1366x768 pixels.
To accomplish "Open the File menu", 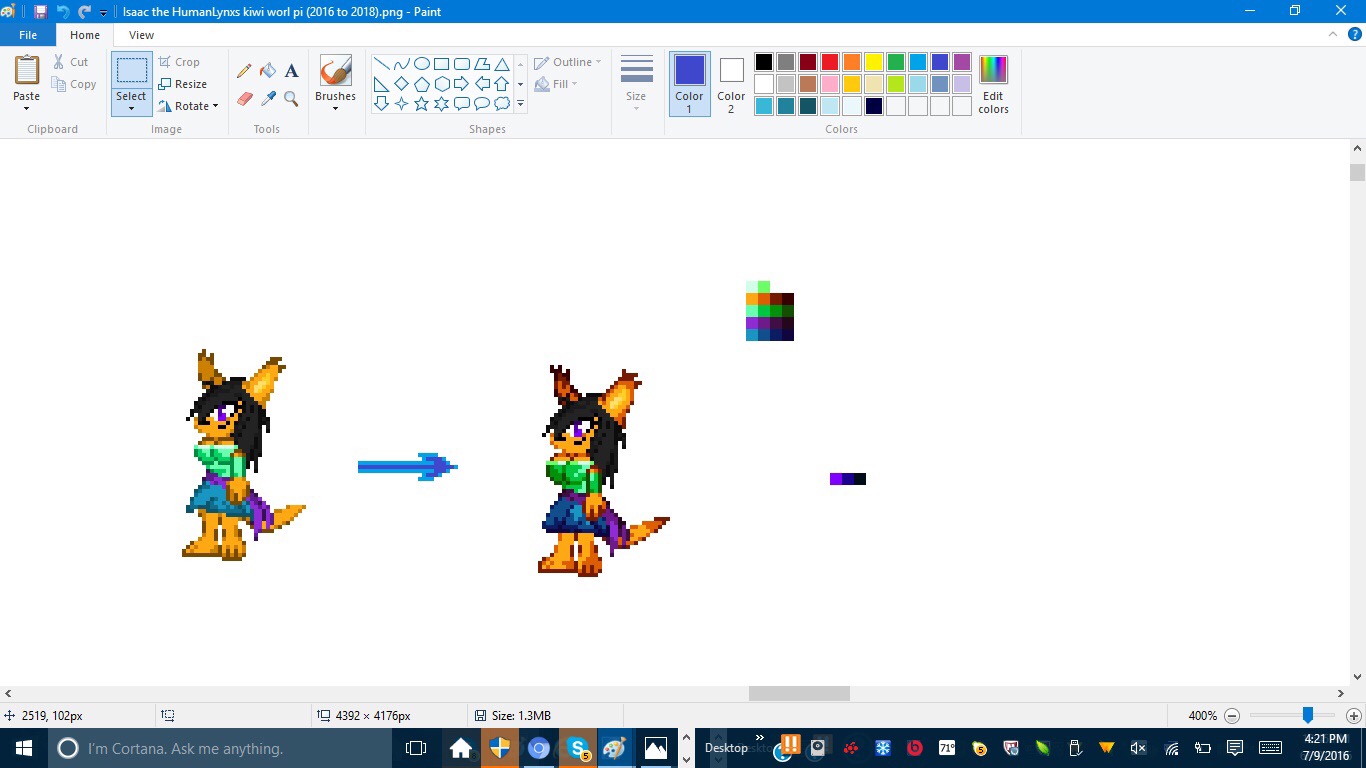I will point(28,35).
